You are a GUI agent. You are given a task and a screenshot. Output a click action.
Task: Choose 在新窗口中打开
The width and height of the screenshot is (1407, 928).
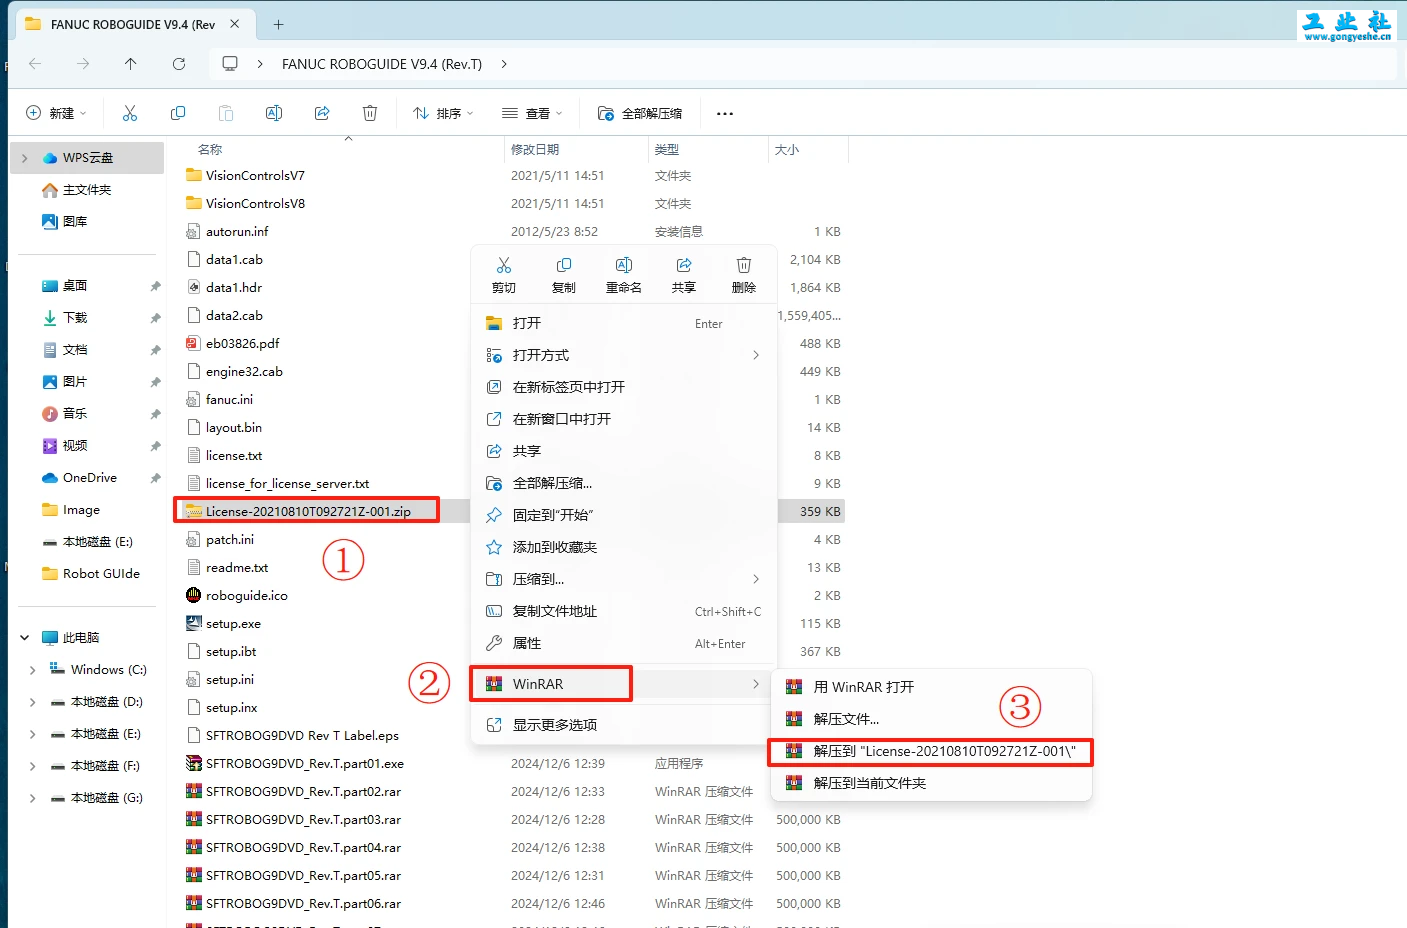[623, 419]
